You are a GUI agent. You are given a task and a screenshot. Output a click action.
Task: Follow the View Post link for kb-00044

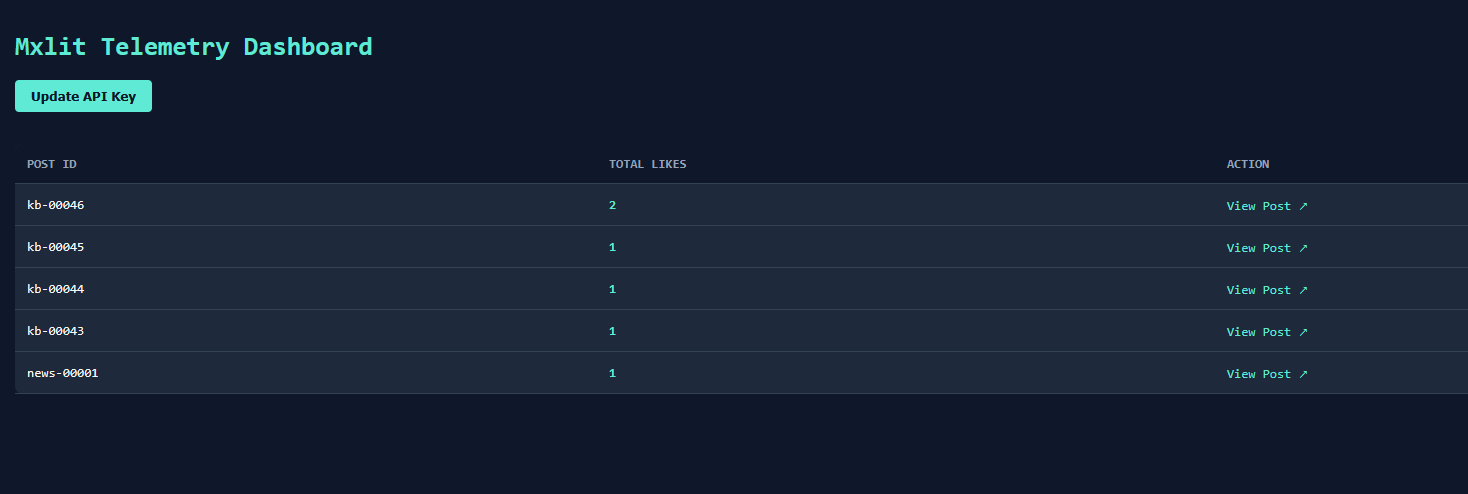(x=1266, y=290)
